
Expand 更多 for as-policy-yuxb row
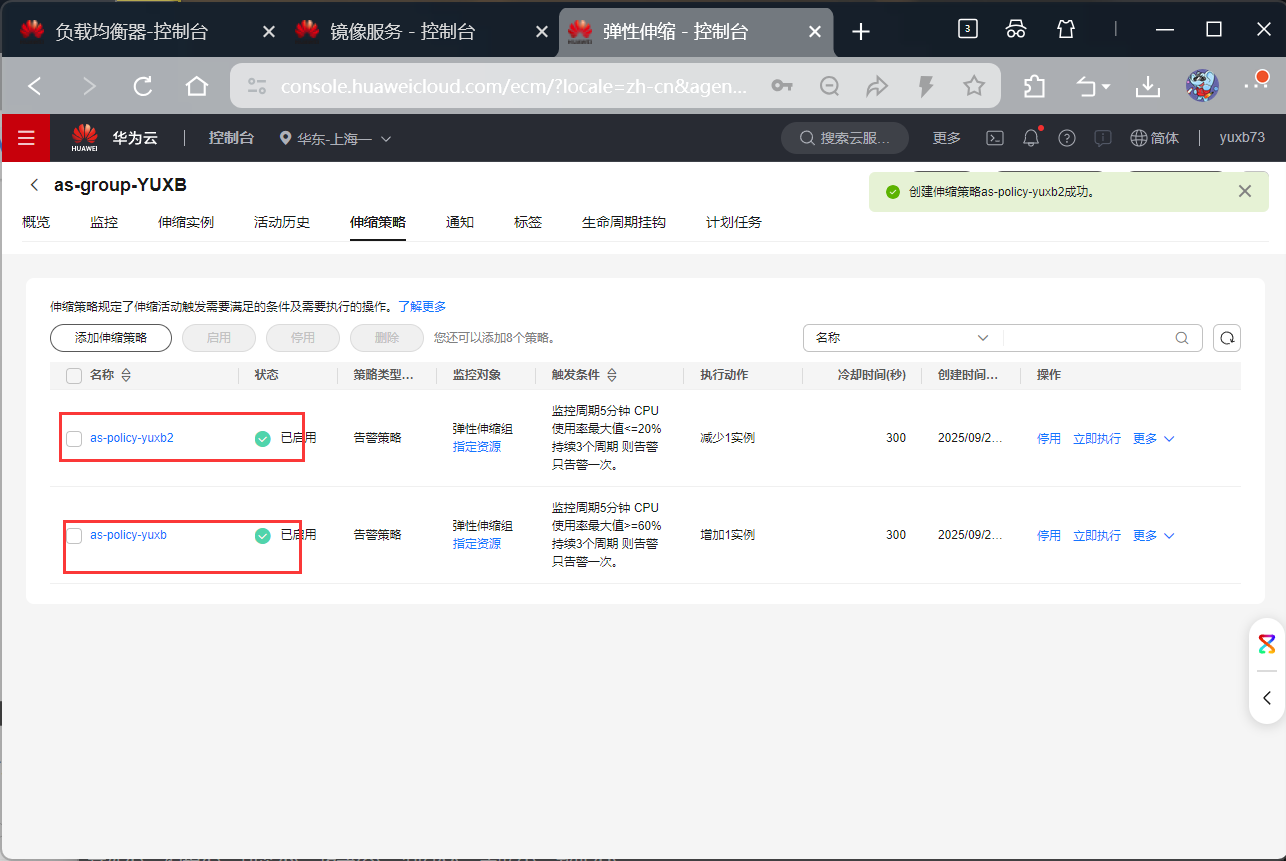1153,535
